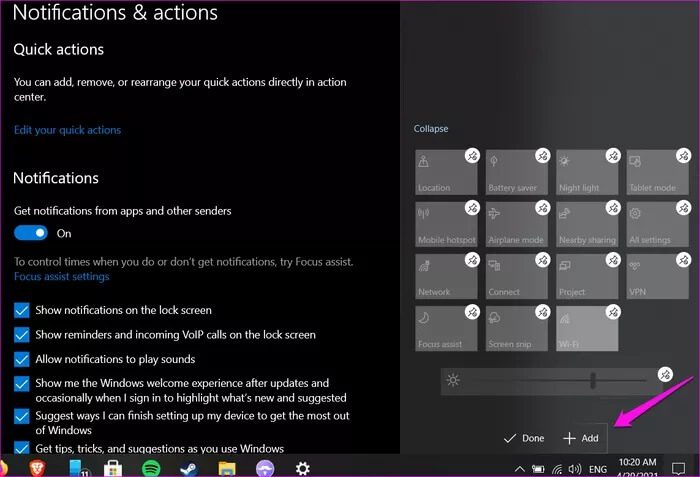This screenshot has width=700, height=477.
Task: Open Wi-Fi network tray icon
Action: [557, 469]
